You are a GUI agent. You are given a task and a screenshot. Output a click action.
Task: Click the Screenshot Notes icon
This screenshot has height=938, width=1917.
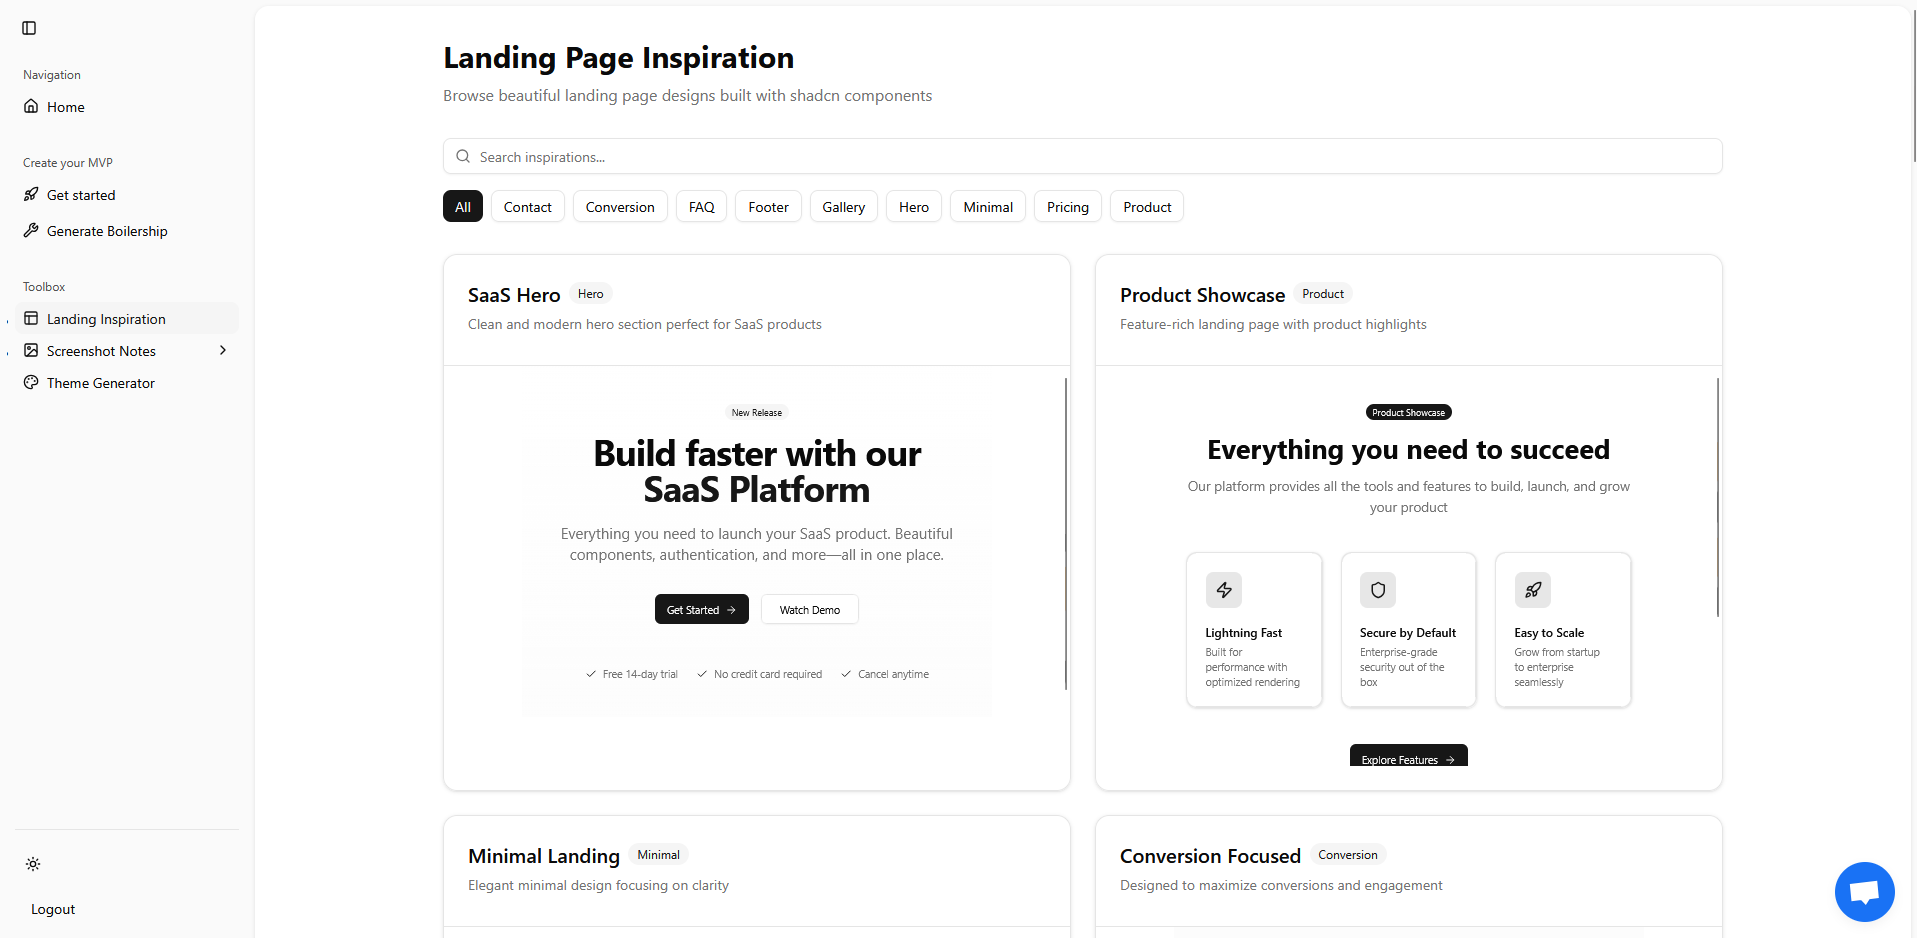[x=31, y=350]
